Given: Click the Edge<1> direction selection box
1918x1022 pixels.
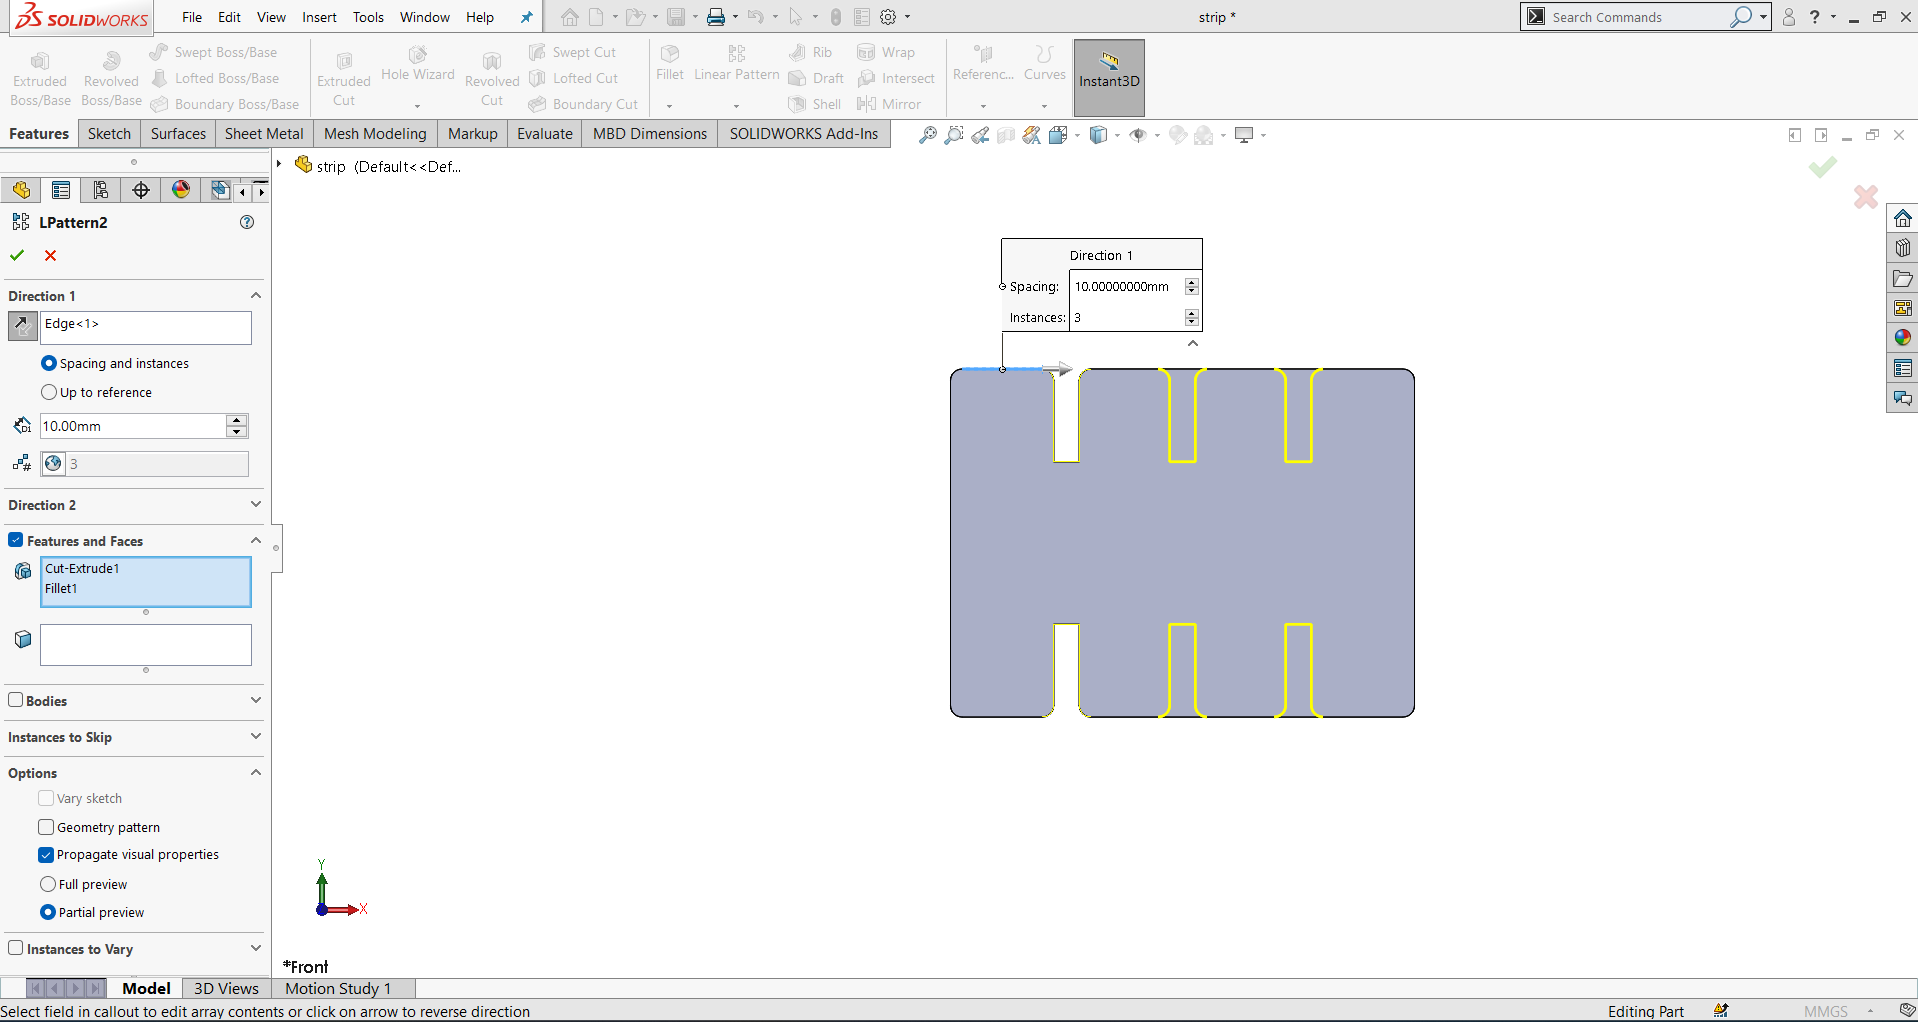Looking at the screenshot, I should [146, 327].
